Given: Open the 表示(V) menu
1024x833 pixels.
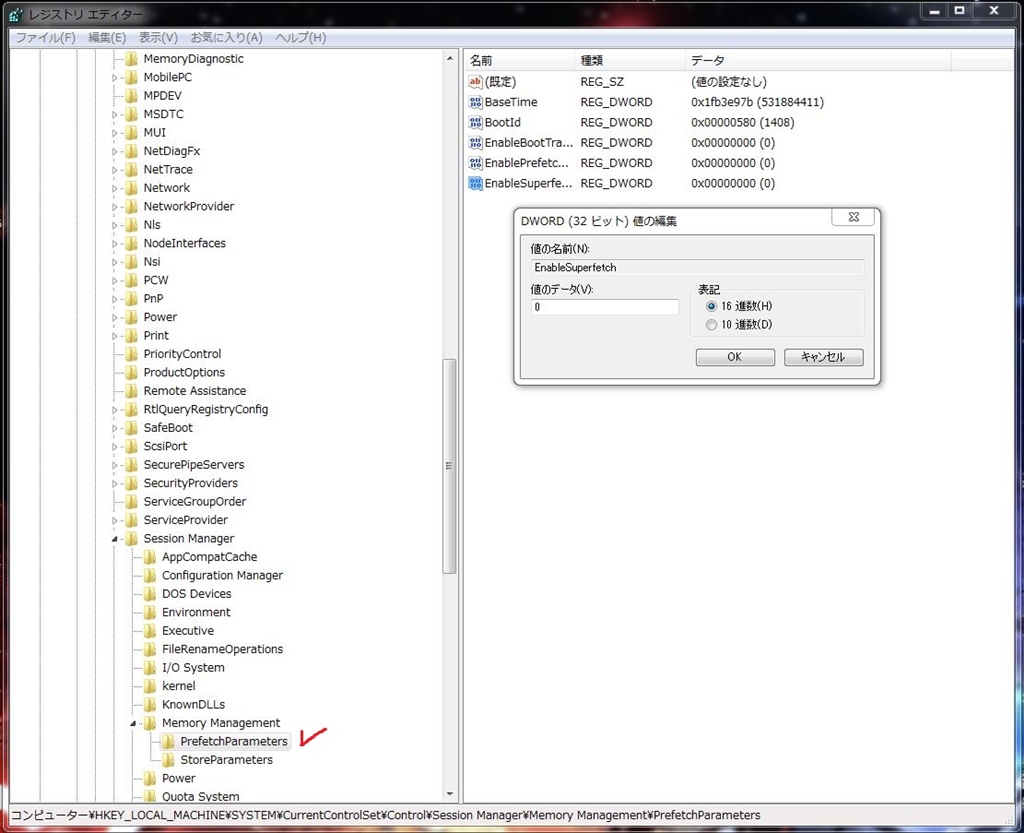Looking at the screenshot, I should click(x=158, y=37).
